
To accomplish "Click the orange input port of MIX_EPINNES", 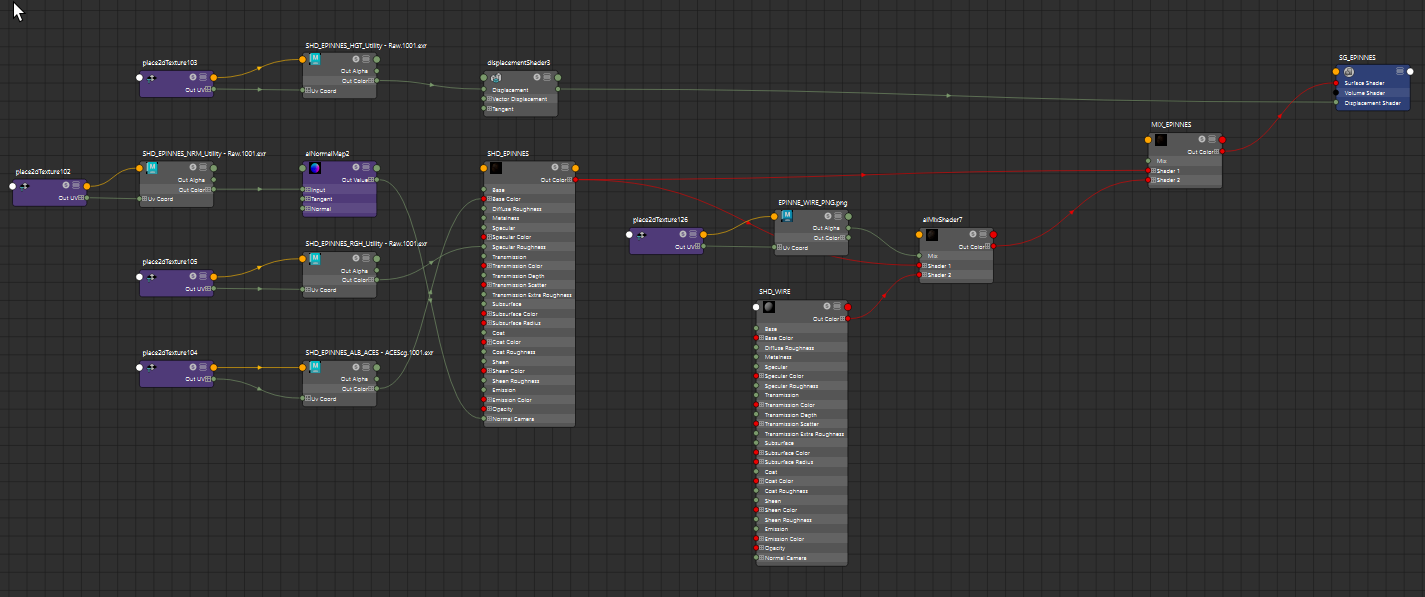I will tap(1148, 140).
